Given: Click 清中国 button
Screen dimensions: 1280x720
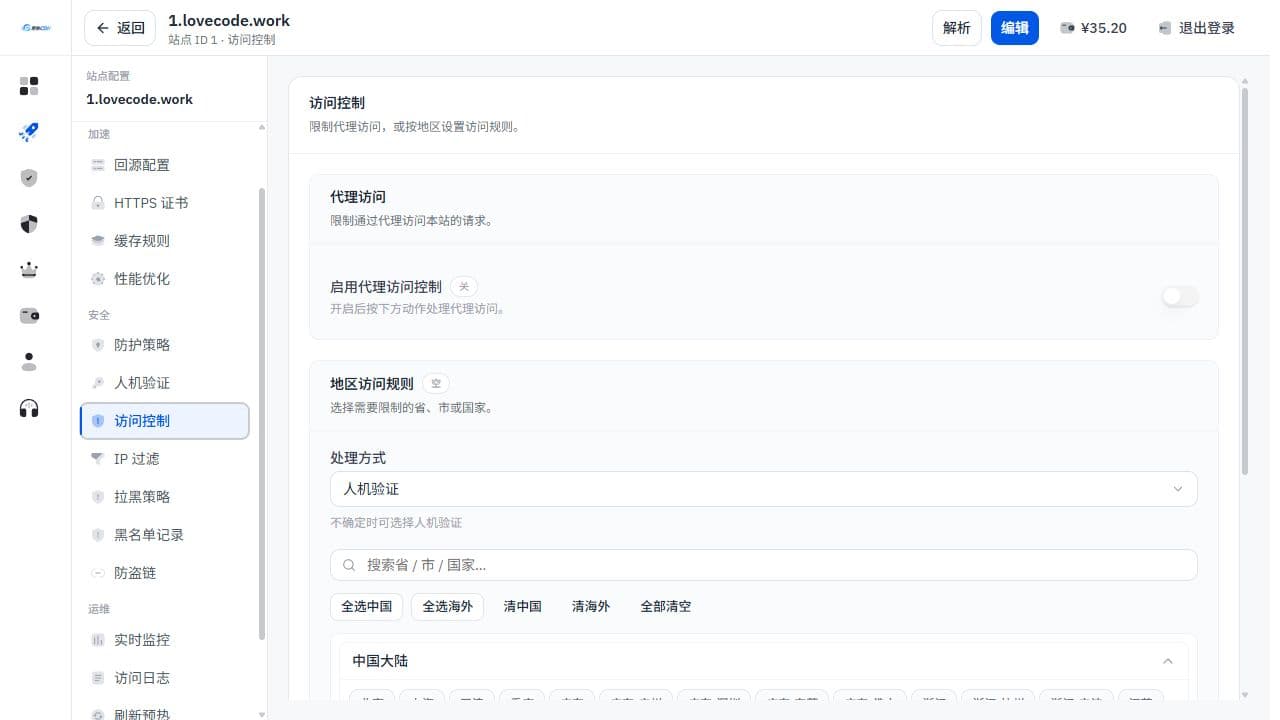Looking at the screenshot, I should (522, 607).
